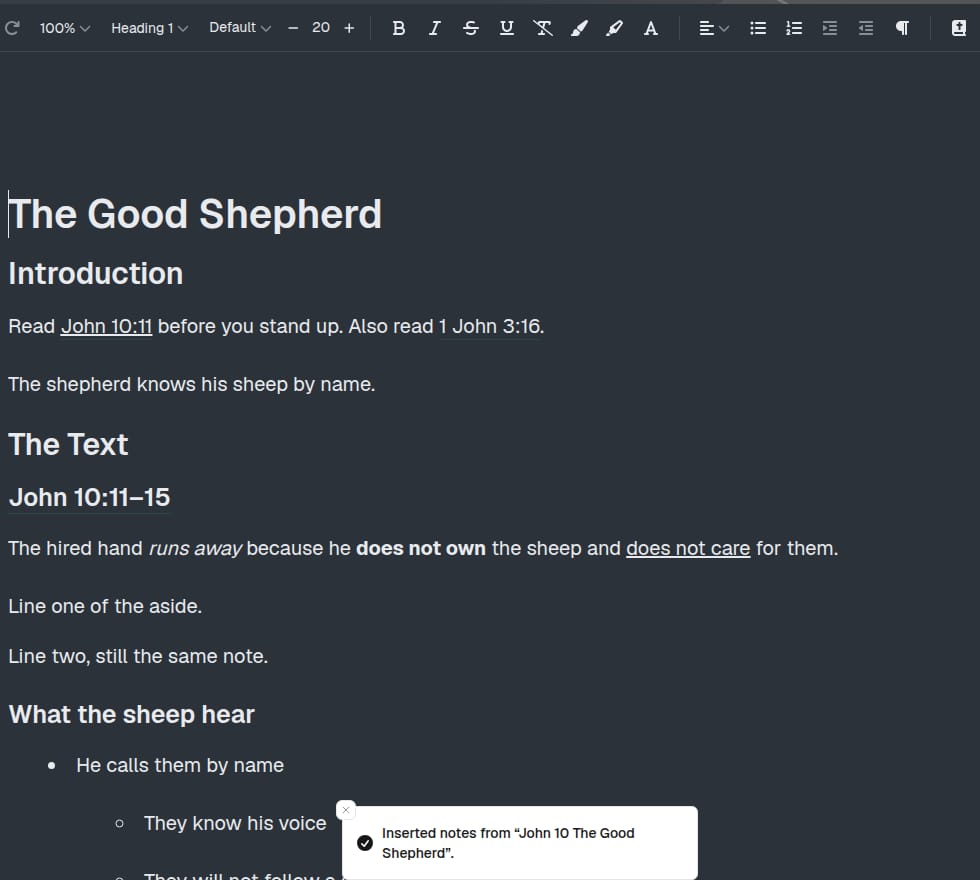Open the Bible book icon in toolbar
The height and width of the screenshot is (880, 980).
point(959,28)
